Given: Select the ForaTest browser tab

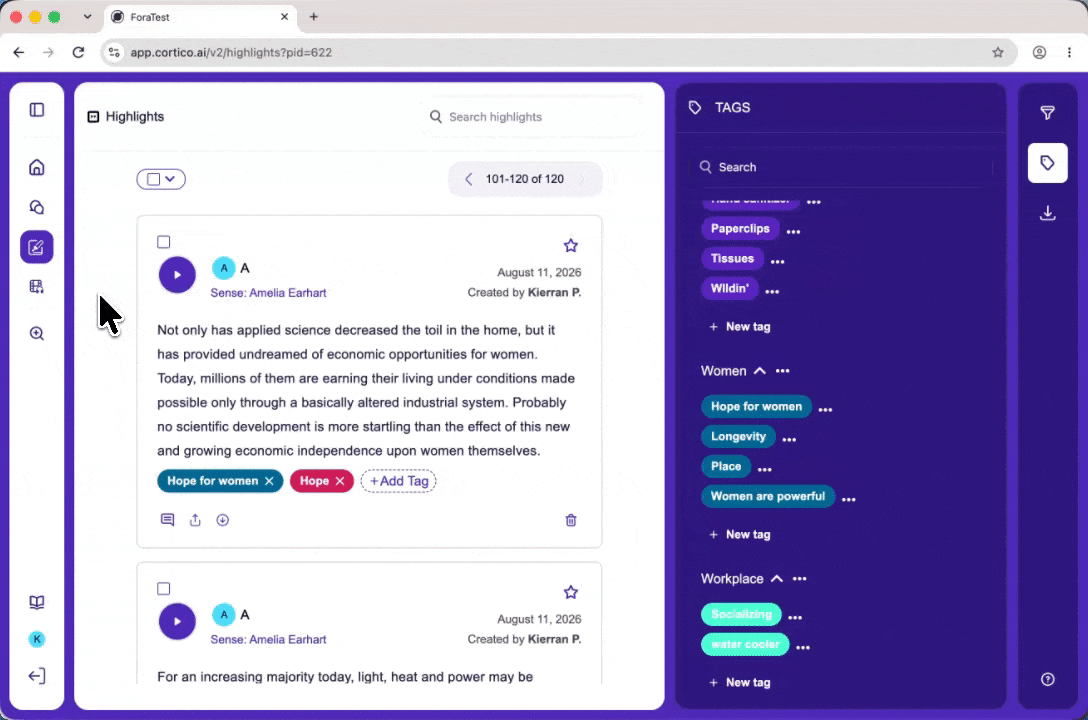Looking at the screenshot, I should 200,17.
